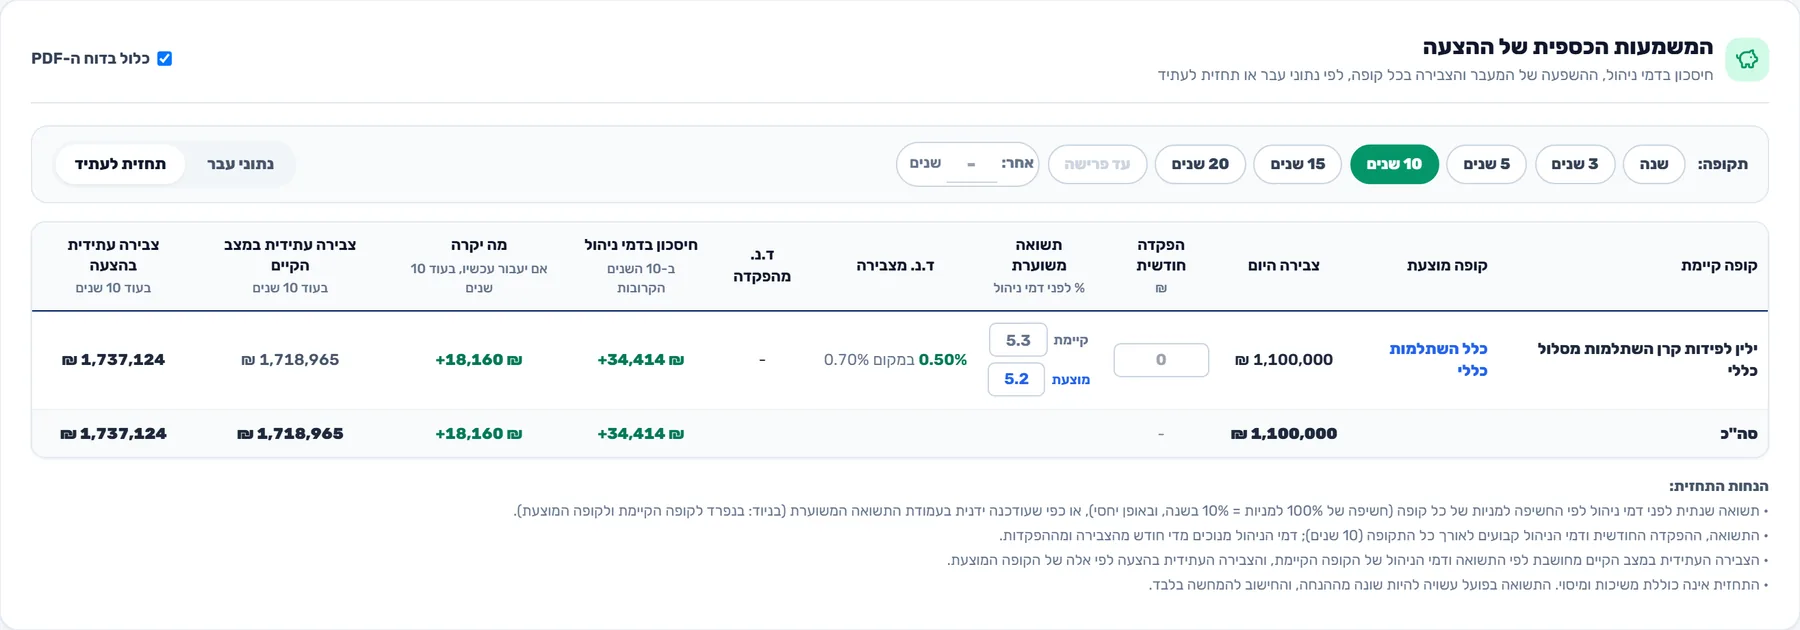Click total row '₪ 1,100,000' value

(x=1284, y=434)
